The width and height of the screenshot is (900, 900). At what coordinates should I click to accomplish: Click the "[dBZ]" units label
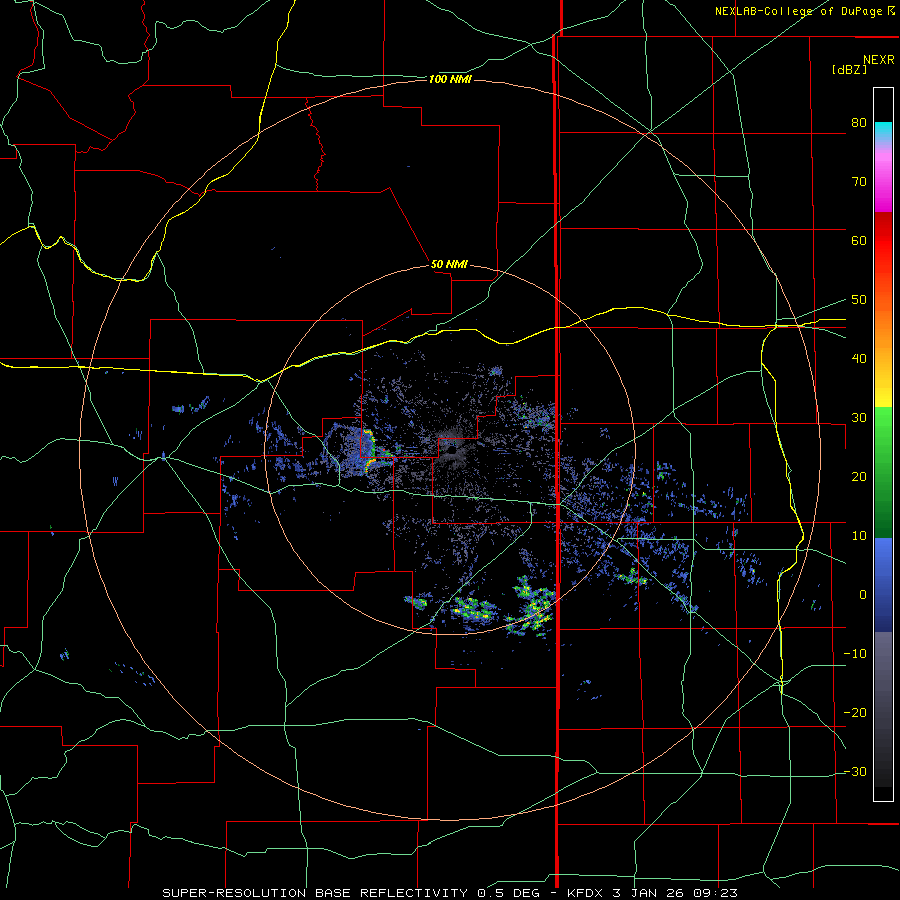[849, 69]
